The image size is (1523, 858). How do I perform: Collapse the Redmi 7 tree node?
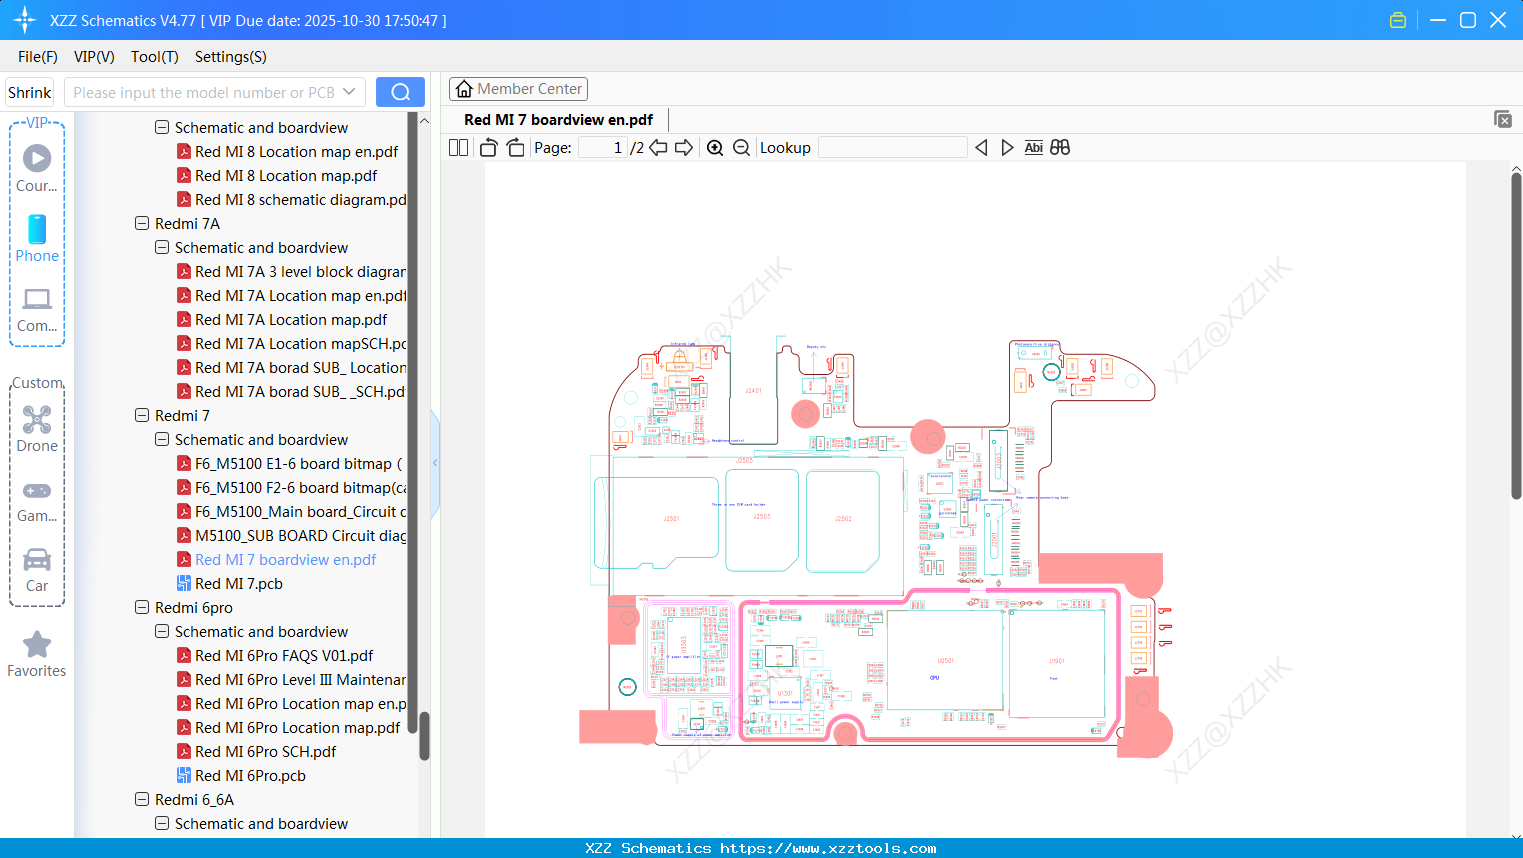[x=142, y=416]
